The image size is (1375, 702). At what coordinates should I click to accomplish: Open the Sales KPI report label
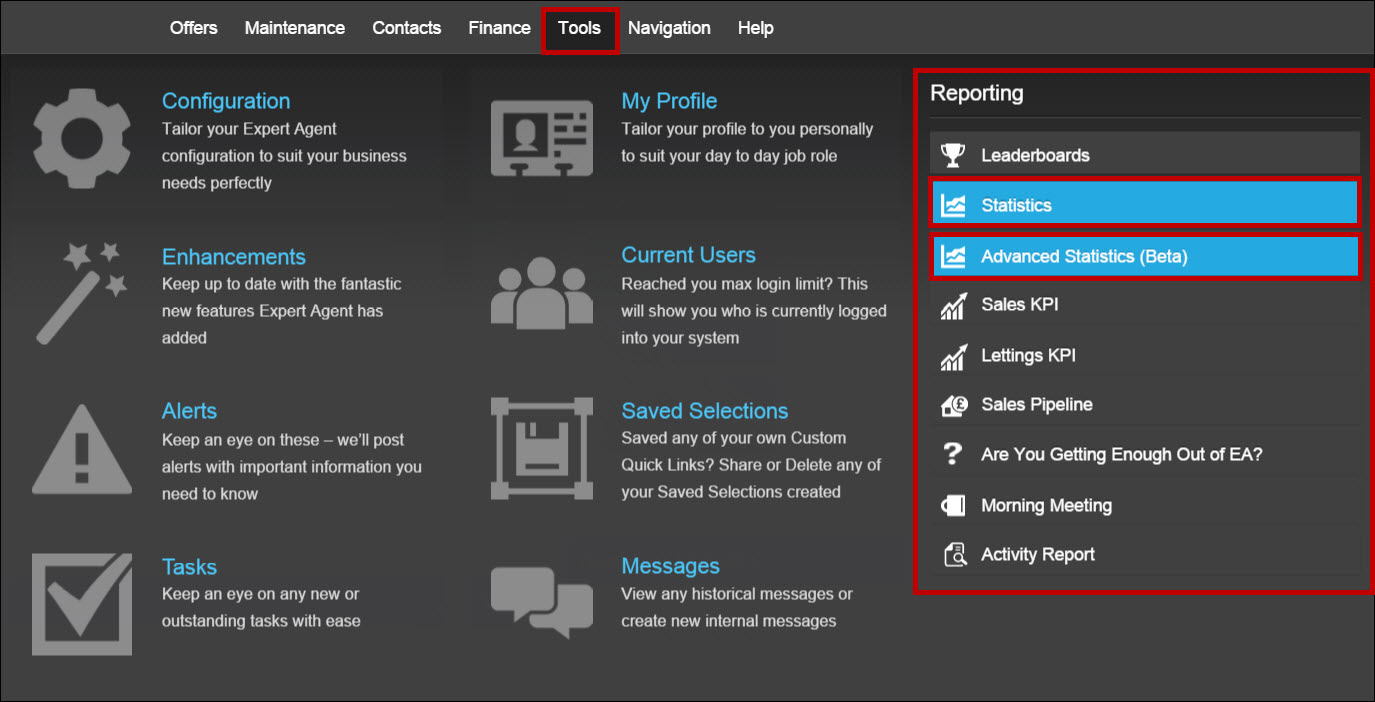(1020, 305)
